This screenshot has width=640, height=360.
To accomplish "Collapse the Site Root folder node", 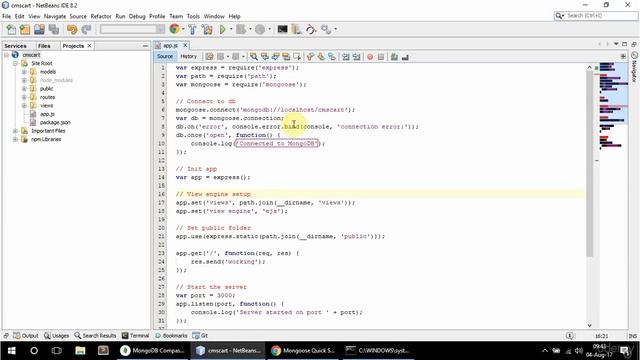I will pos(15,63).
